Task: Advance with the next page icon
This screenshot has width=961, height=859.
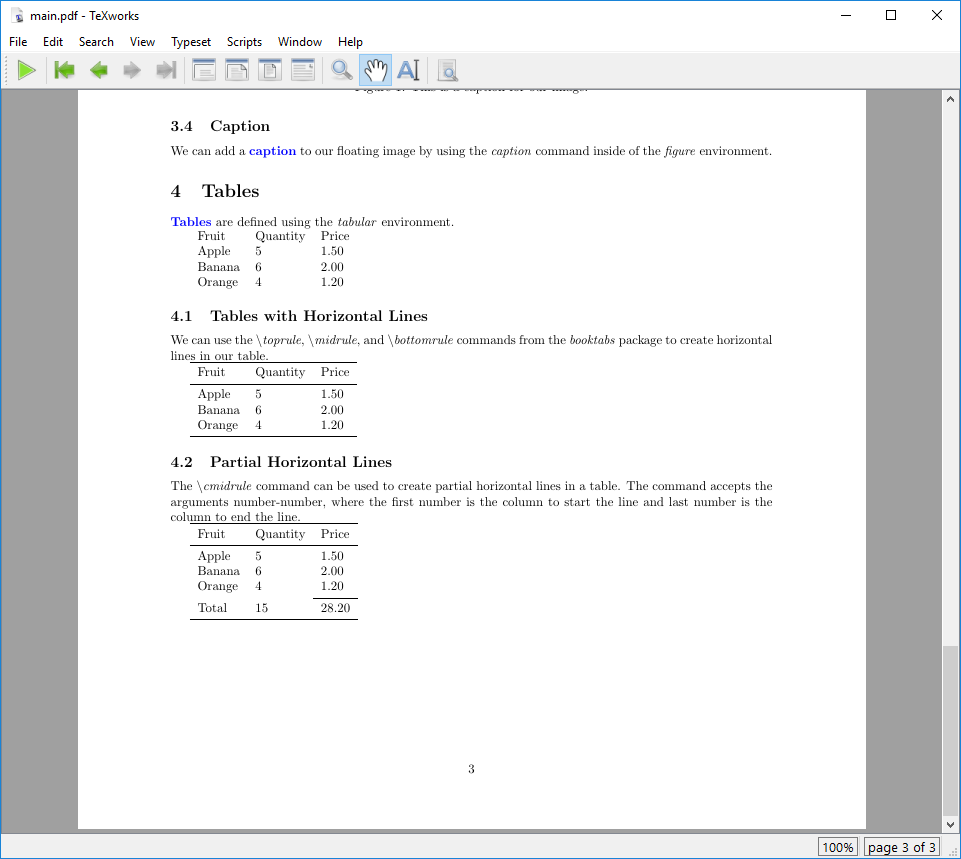Action: pos(131,69)
